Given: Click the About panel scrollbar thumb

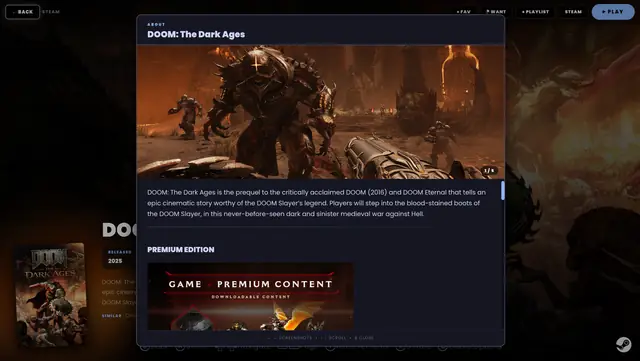Looking at the screenshot, I should [502, 190].
